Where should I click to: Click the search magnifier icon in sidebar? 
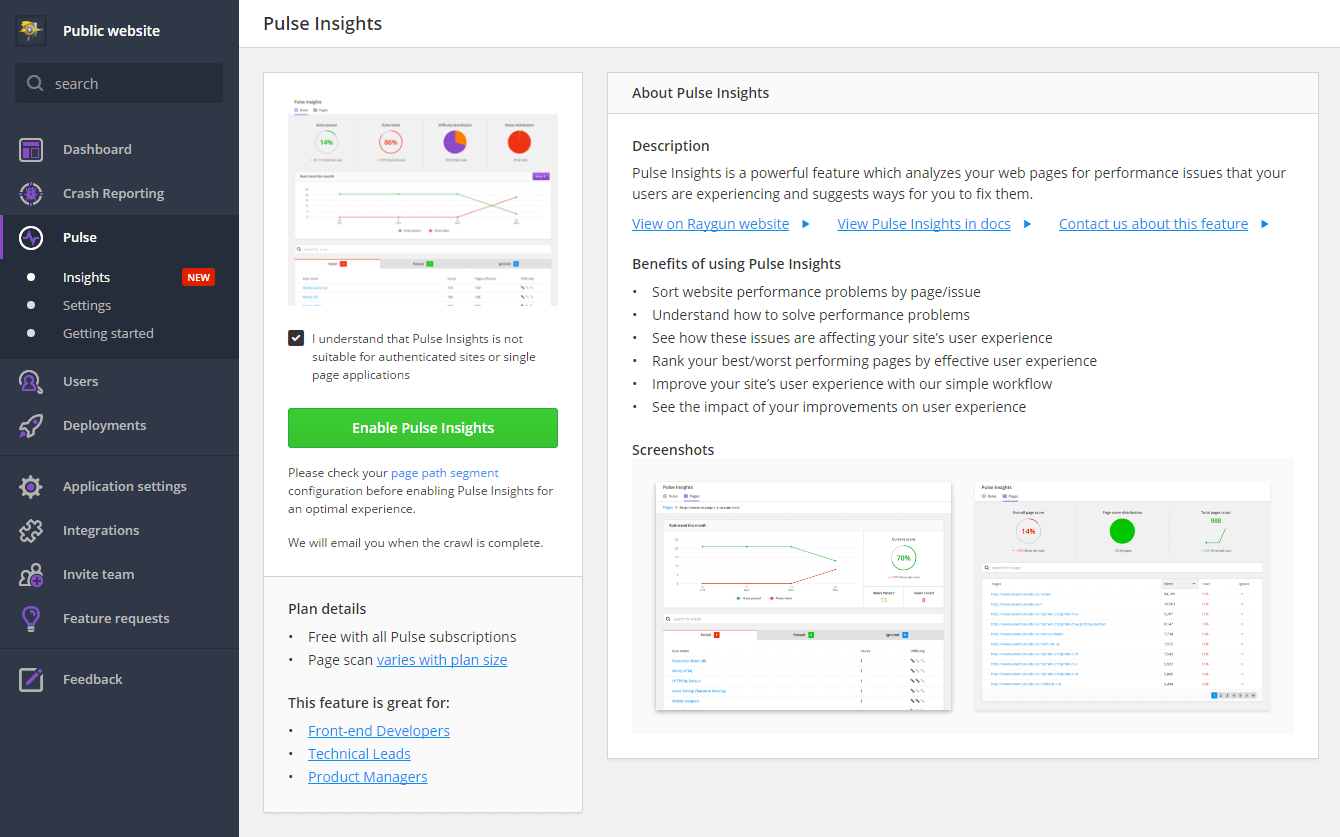coord(33,82)
